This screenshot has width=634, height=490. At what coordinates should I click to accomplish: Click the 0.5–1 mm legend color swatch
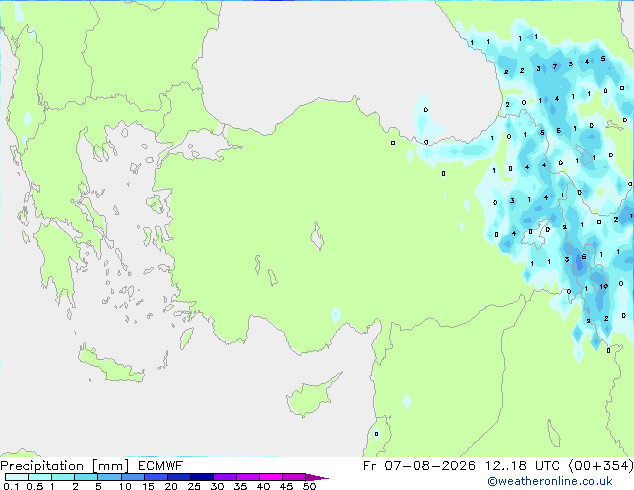coord(40,477)
